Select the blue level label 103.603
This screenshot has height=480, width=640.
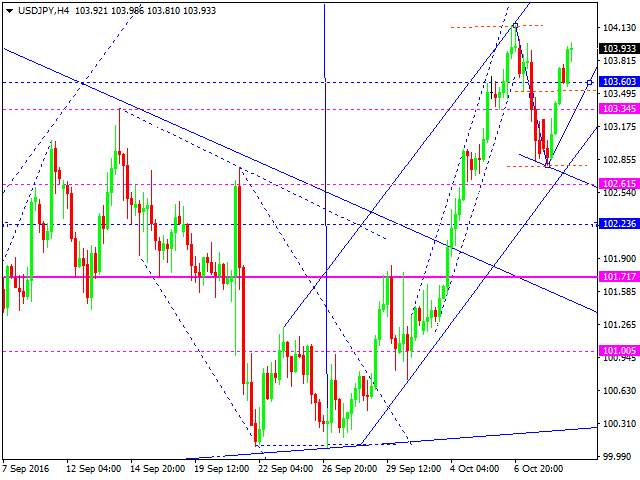[x=619, y=82]
